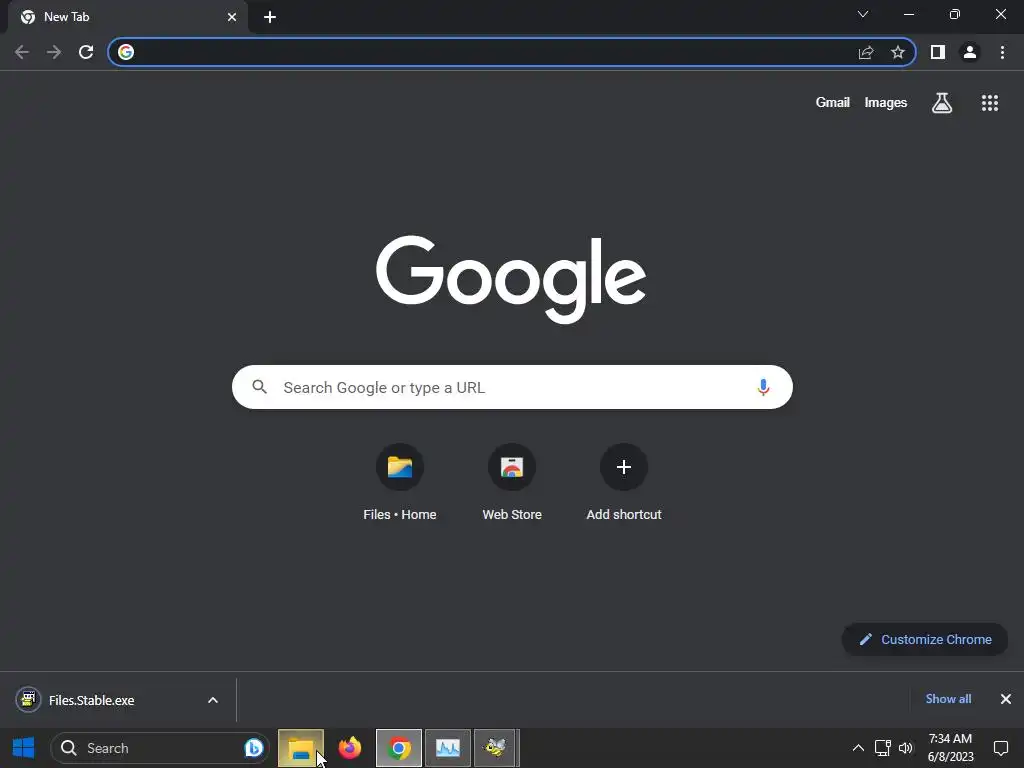Start voice search with microphone icon
The image size is (1024, 768).
(x=763, y=387)
